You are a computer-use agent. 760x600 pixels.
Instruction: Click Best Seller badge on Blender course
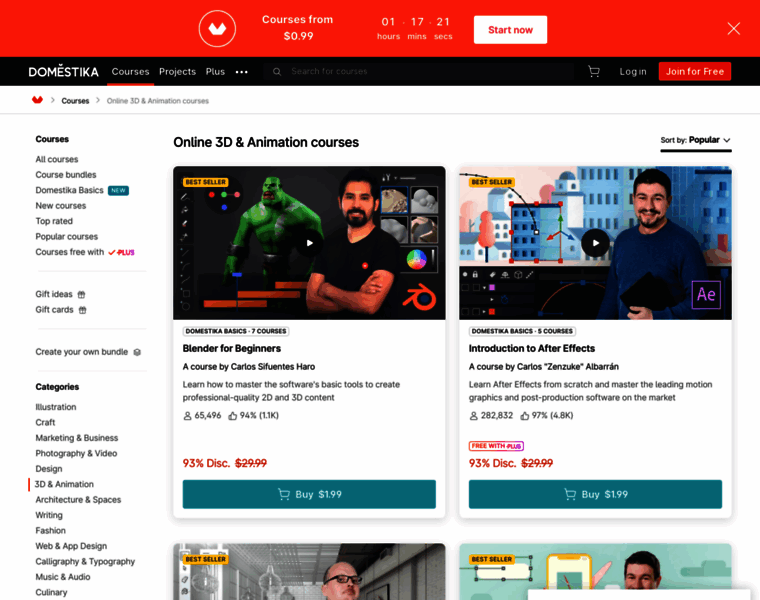tap(206, 182)
